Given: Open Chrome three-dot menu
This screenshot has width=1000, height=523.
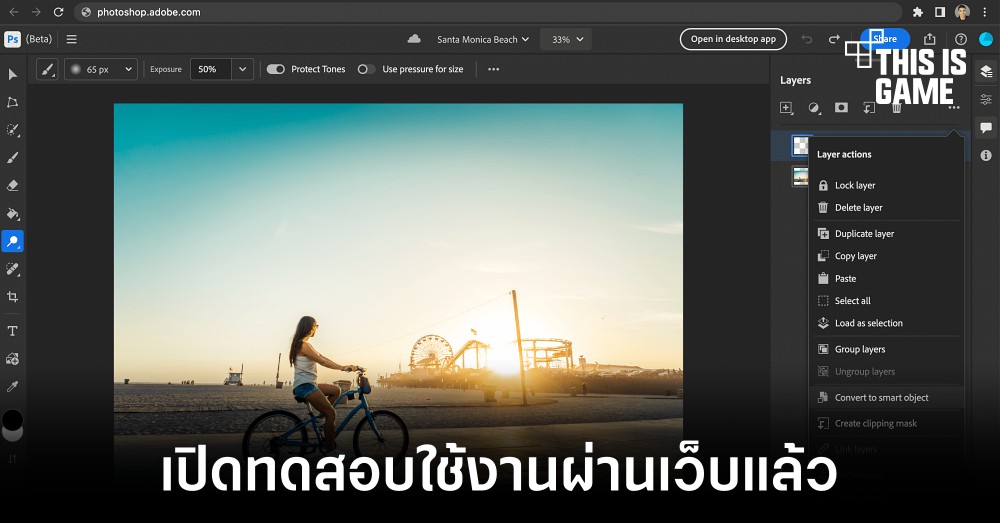Looking at the screenshot, I should click(985, 12).
